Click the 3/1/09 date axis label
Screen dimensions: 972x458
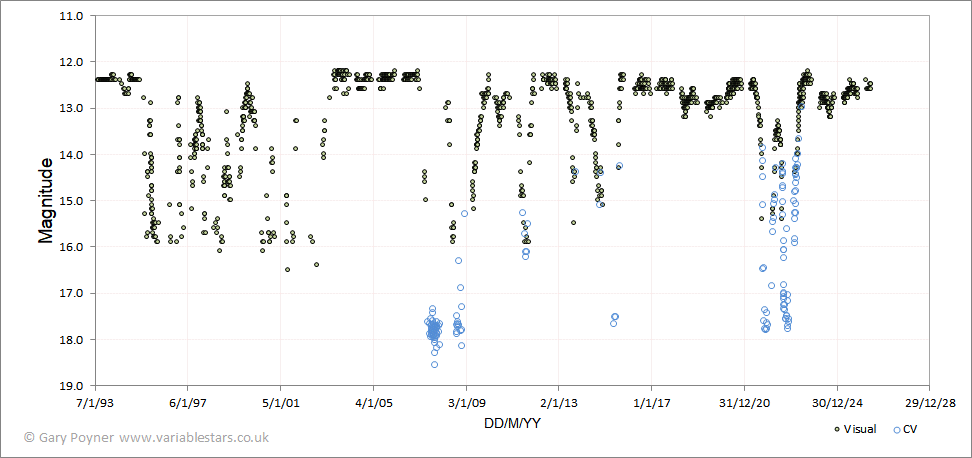tap(466, 403)
